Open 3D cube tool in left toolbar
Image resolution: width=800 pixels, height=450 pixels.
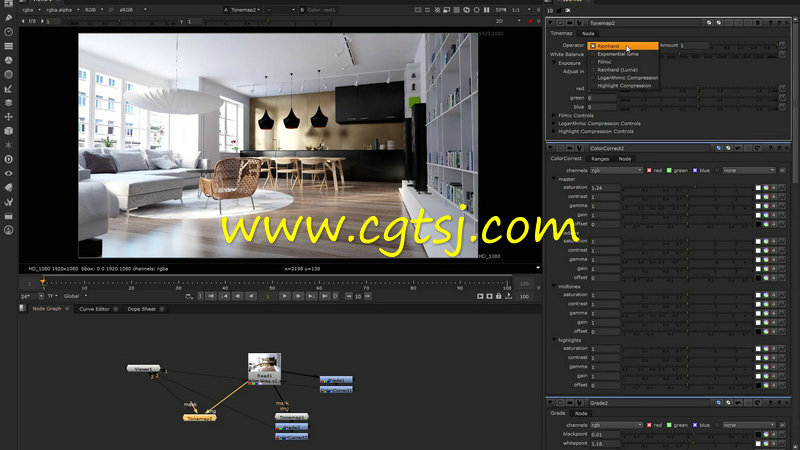click(x=8, y=131)
